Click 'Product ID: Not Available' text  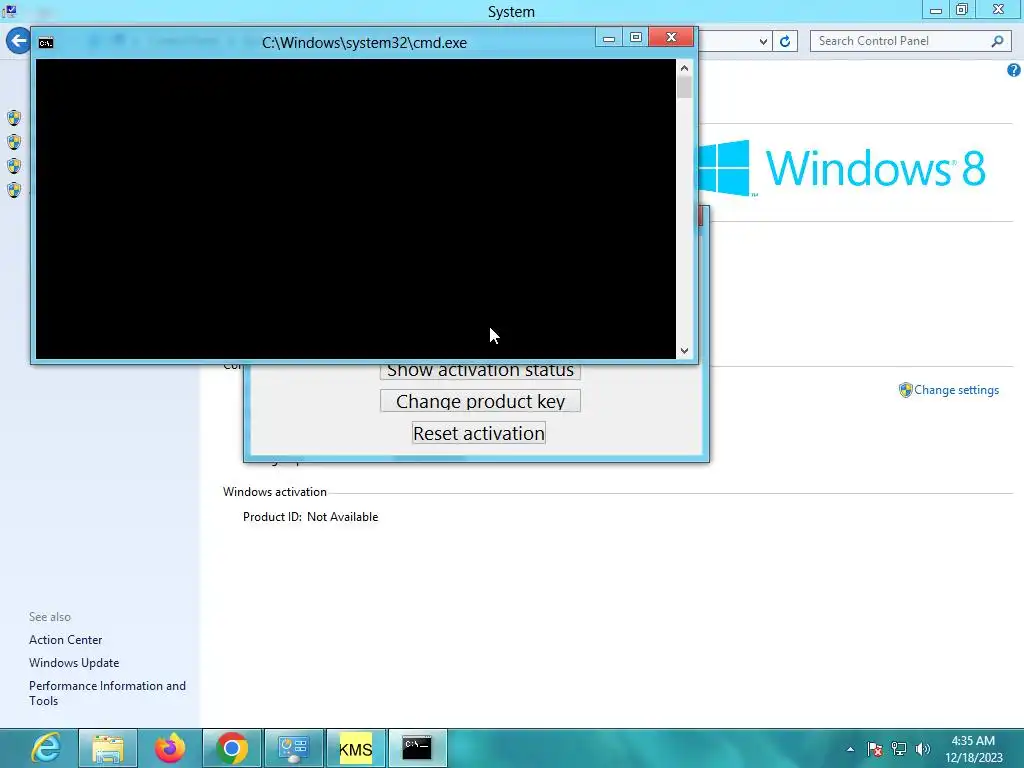310,517
